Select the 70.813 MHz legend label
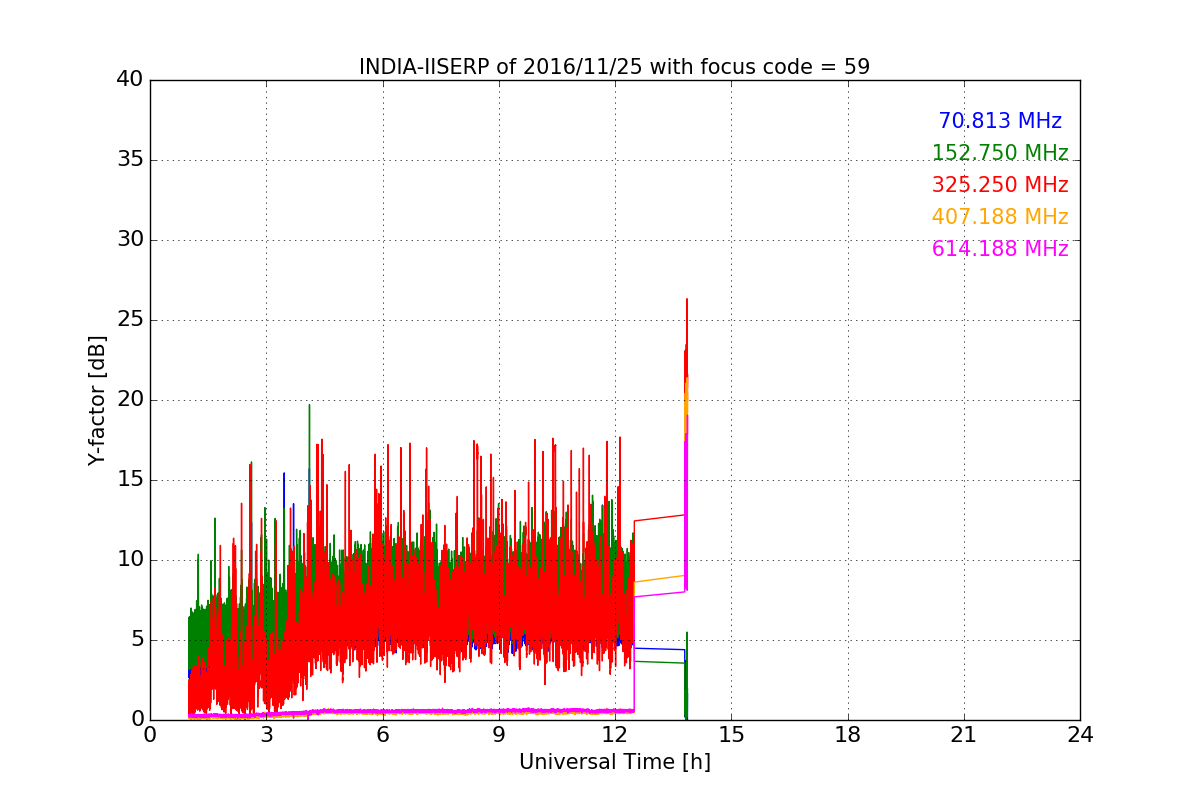1200x800 pixels. click(1000, 121)
